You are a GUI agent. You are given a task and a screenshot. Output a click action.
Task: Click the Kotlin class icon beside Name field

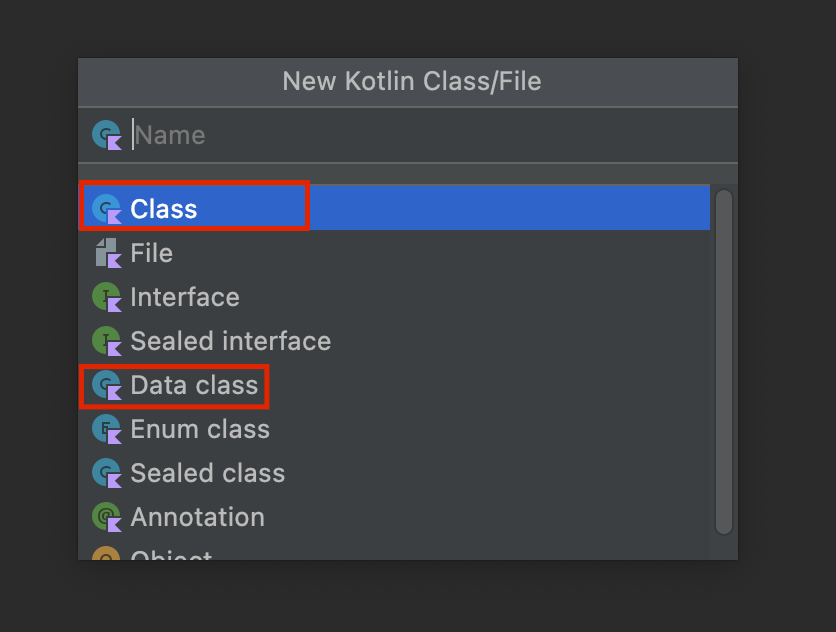(107, 135)
